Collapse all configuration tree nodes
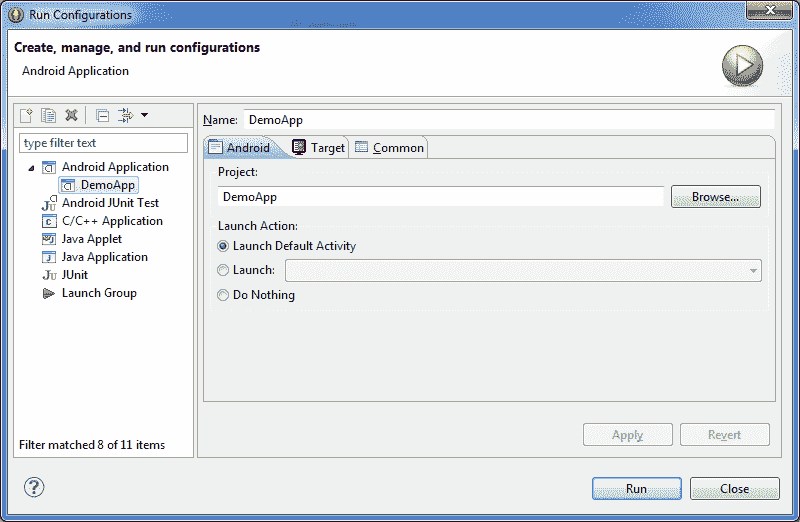 point(103,116)
